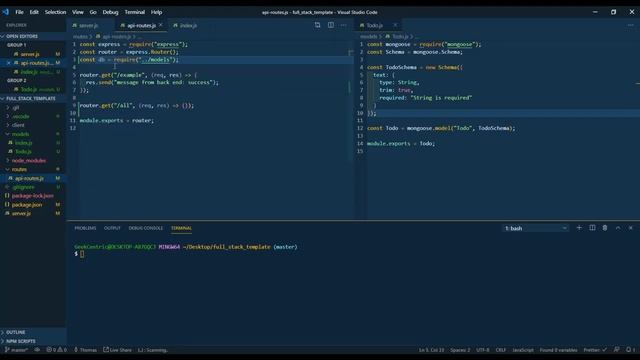Switch to the index.js editor tab
640x360 pixels.
pos(188,25)
